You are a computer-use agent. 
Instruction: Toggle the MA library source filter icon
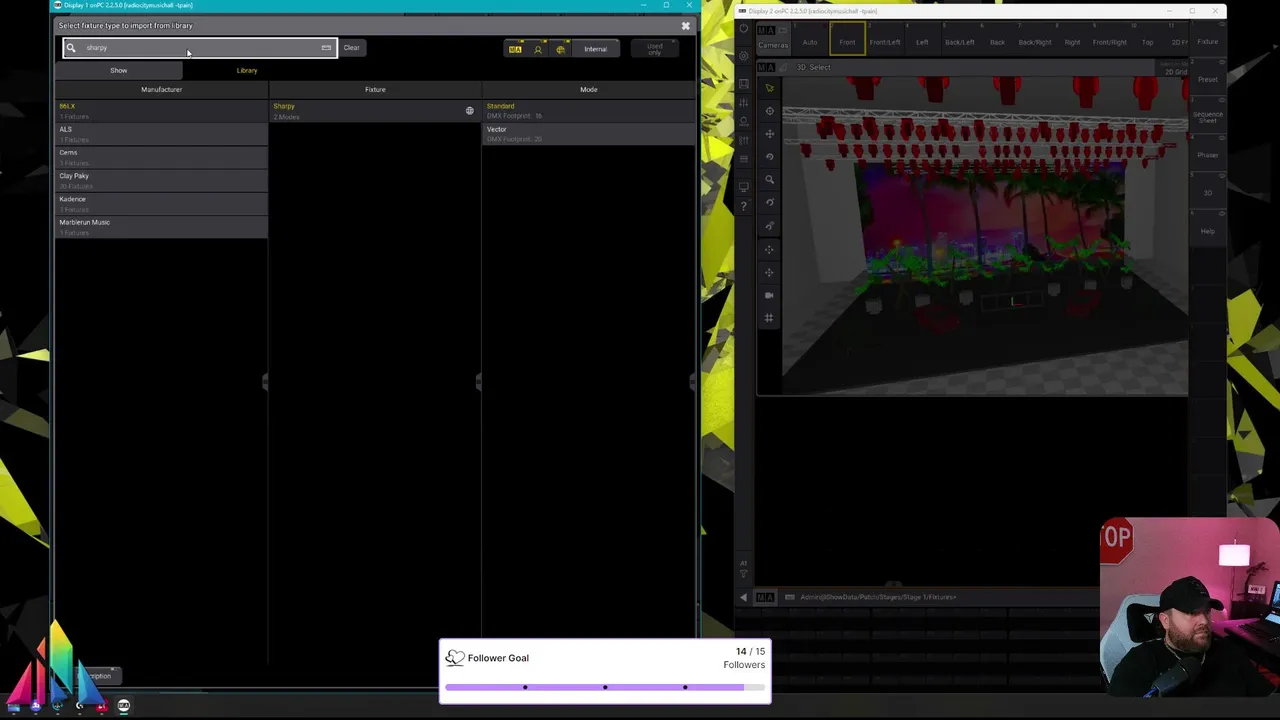[515, 49]
